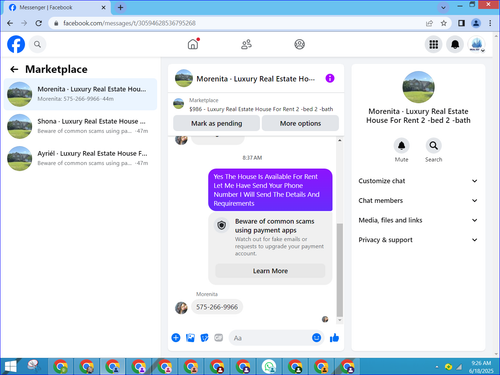Viewport: 500px width, 375px height.
Task: Reload the browser page
Action: (x=39, y=23)
